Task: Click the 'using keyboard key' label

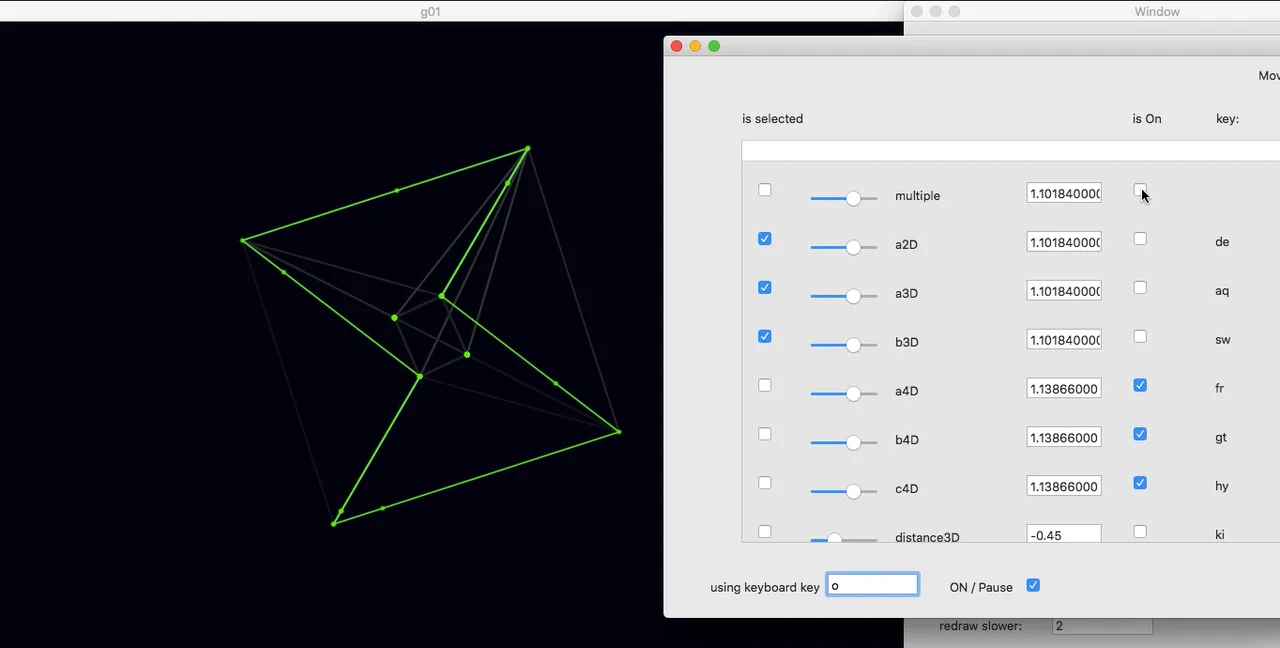Action: (765, 587)
